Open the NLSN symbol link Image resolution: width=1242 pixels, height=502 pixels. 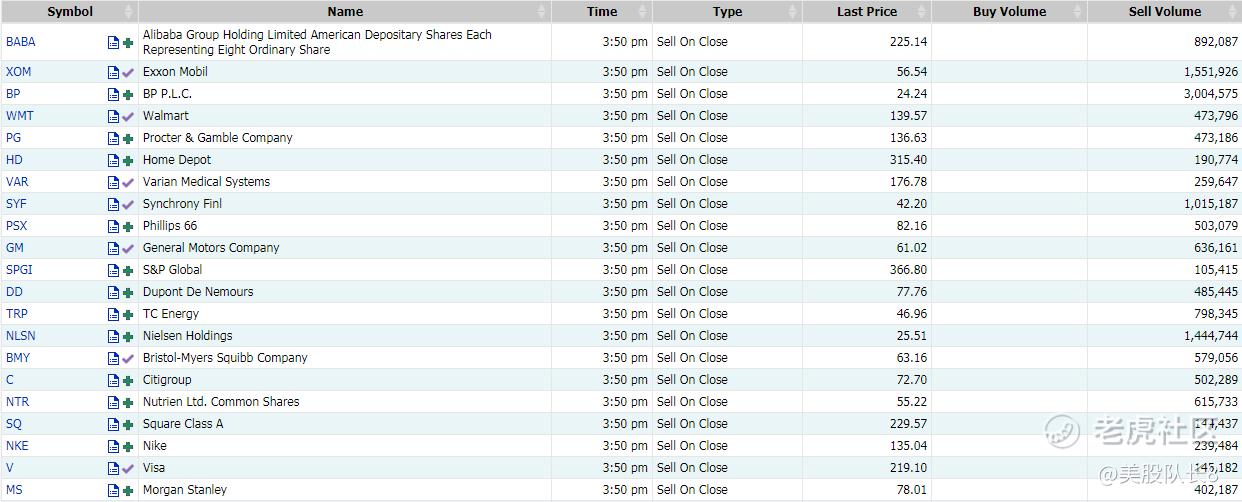tap(20, 336)
